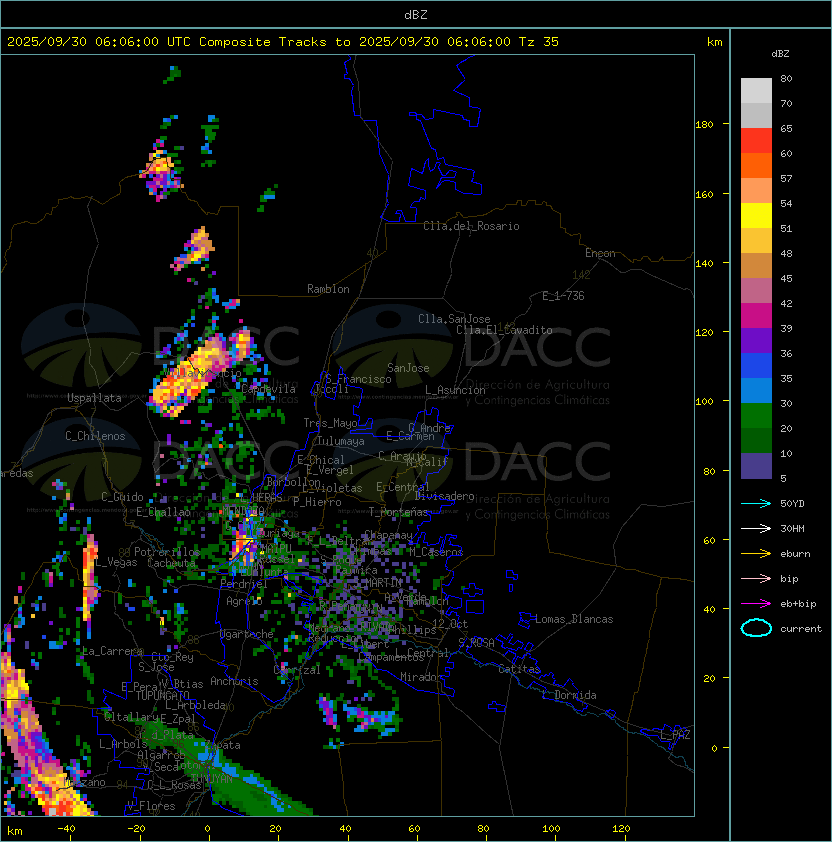
Task: Click the 'Agrelo' map label
Action: [x=244, y=601]
